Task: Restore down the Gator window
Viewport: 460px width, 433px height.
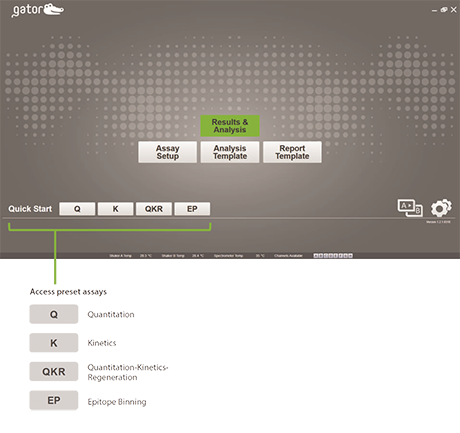Action: (x=444, y=10)
